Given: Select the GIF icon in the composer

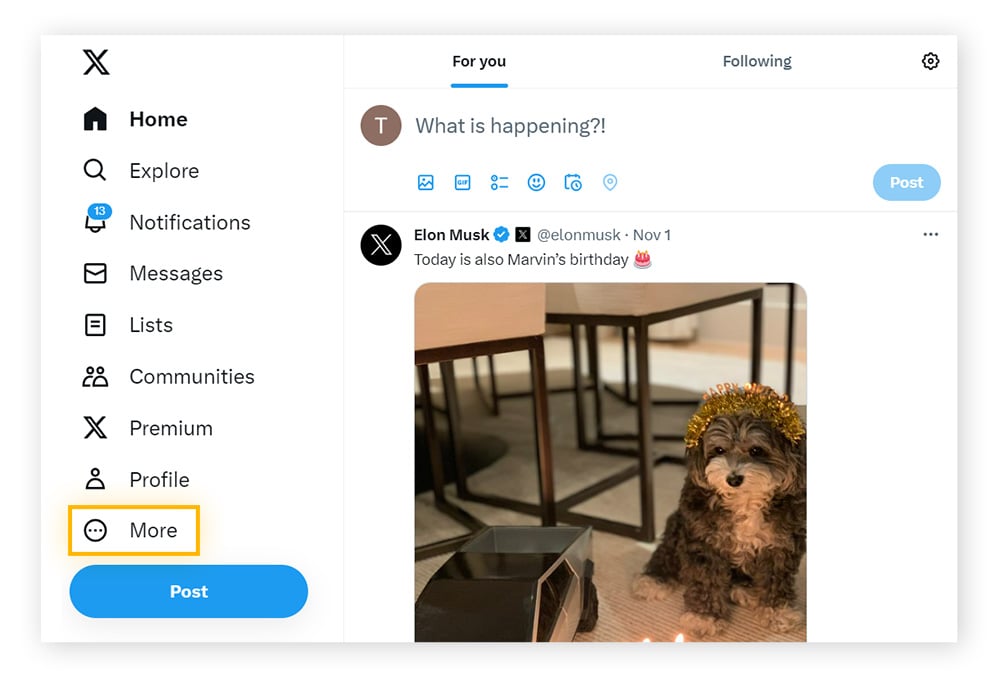Looking at the screenshot, I should (x=462, y=182).
